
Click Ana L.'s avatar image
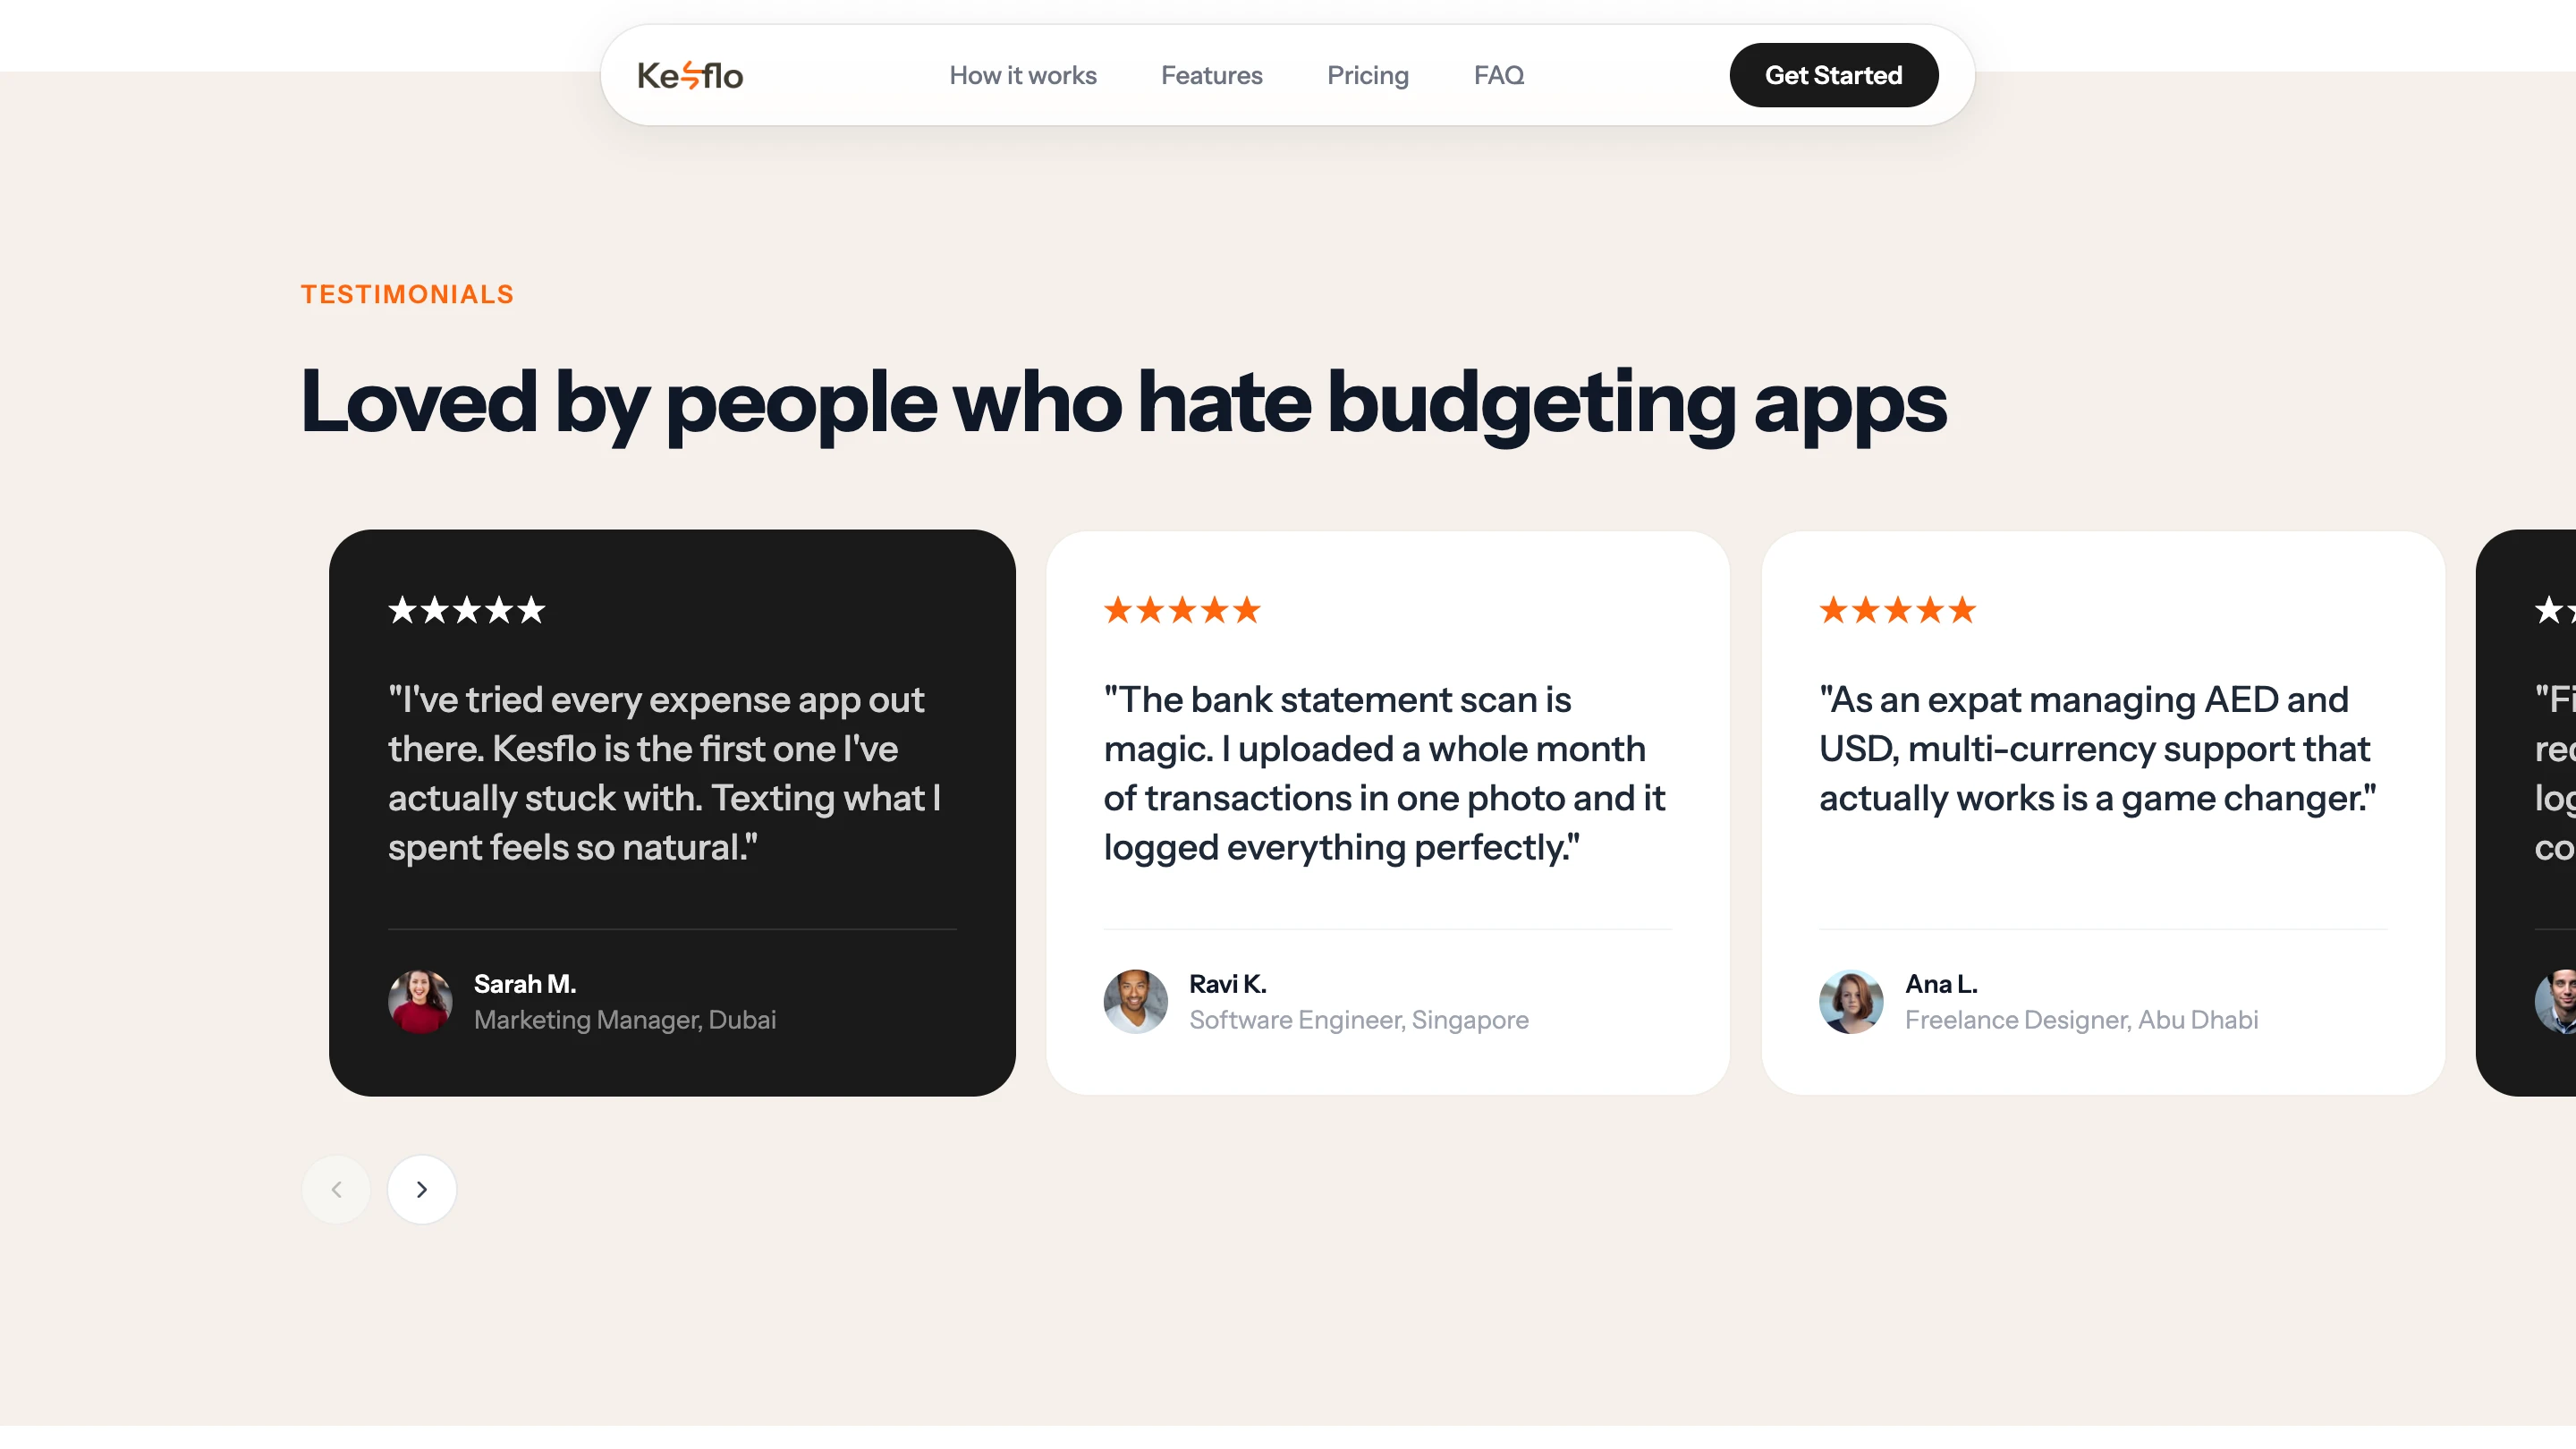coord(1850,1001)
